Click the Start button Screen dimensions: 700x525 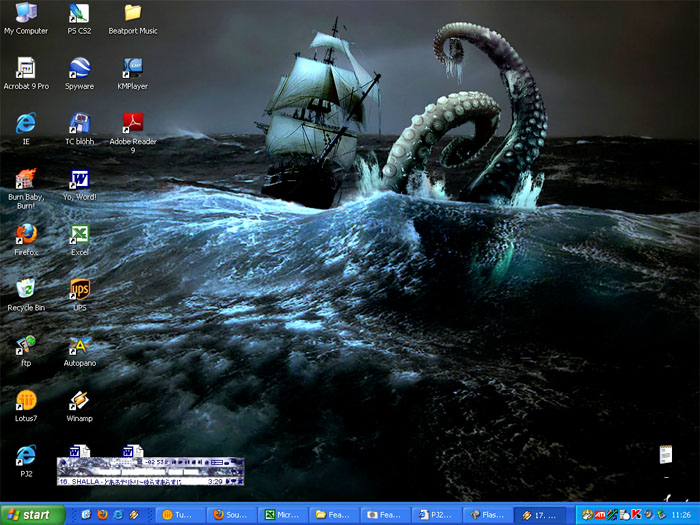point(30,515)
